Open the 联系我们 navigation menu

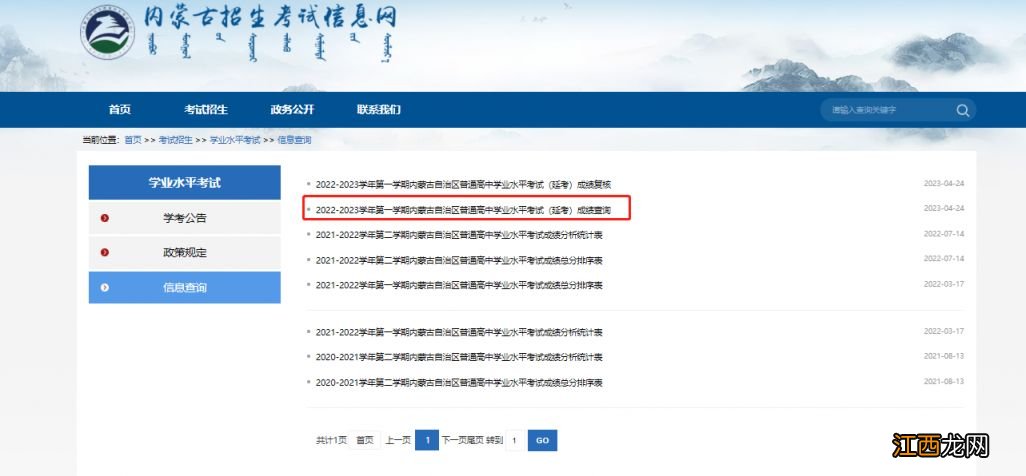click(379, 110)
